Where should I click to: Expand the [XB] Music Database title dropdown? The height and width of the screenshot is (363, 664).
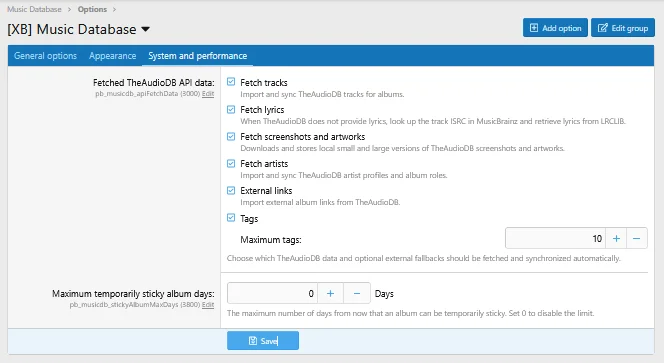[x=145, y=29]
